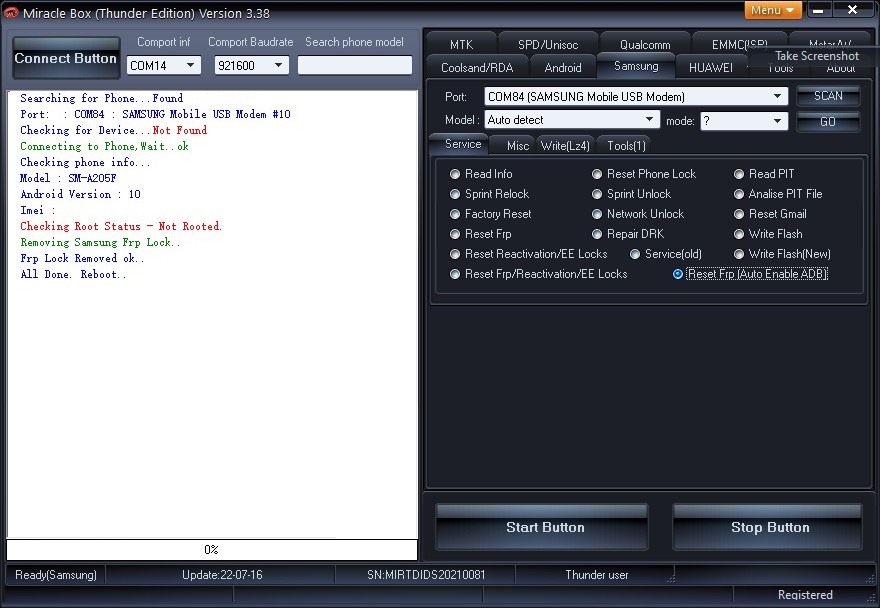Click the Thunder user status entry
880x608 pixels.
pos(597,575)
